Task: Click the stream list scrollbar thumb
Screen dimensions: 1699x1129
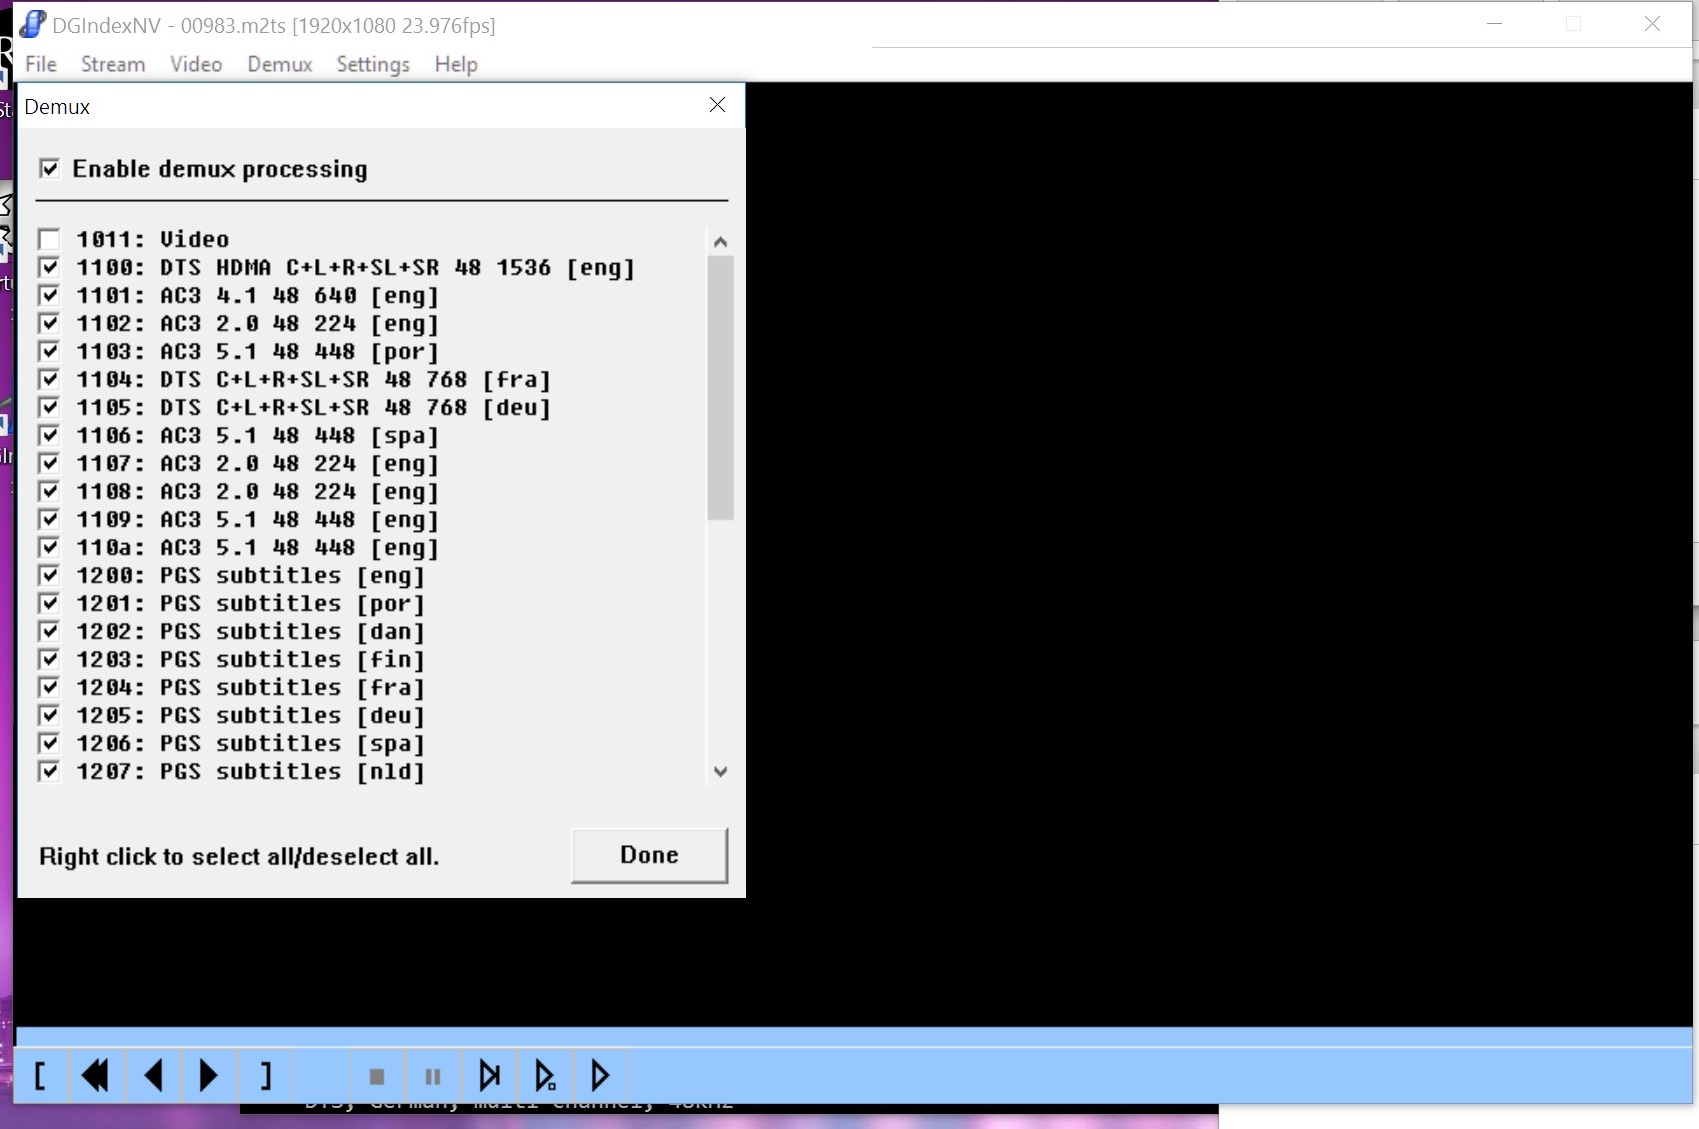Action: (x=720, y=388)
